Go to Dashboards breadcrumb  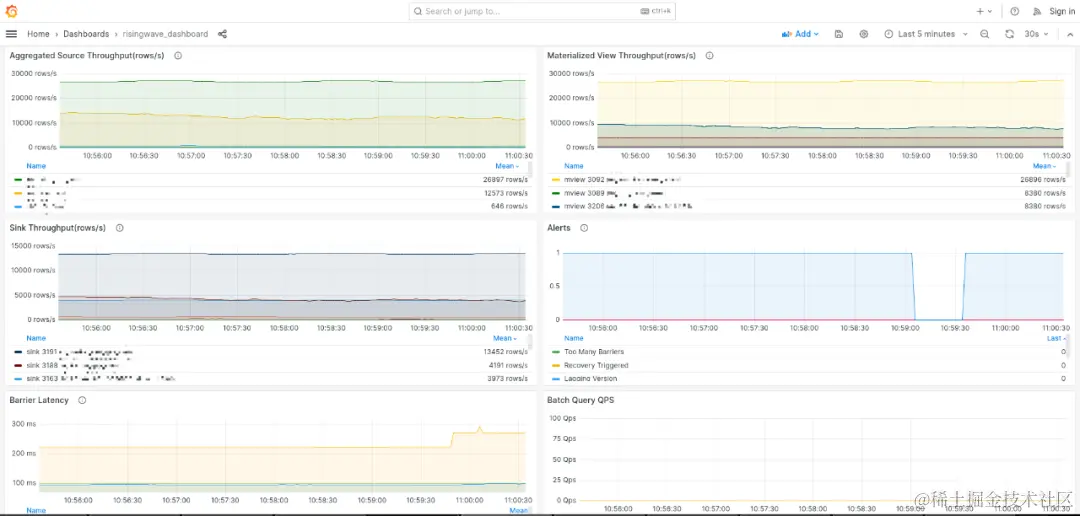point(86,34)
